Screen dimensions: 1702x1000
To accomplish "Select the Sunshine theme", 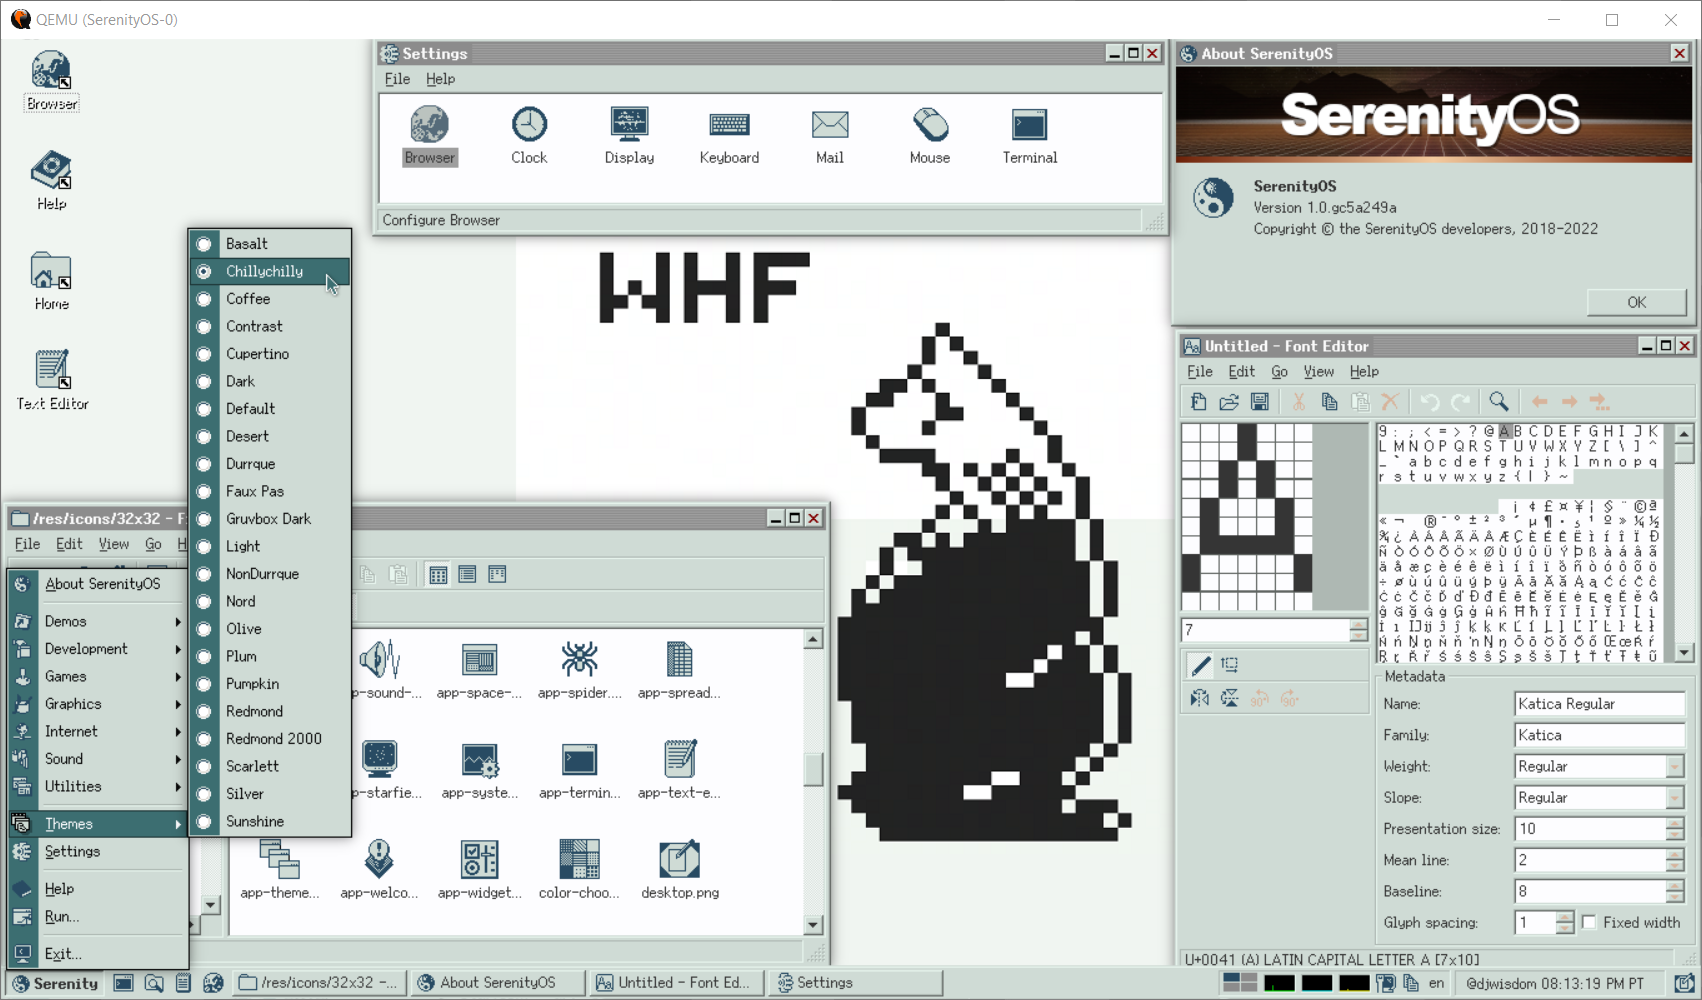I will [x=270, y=821].
